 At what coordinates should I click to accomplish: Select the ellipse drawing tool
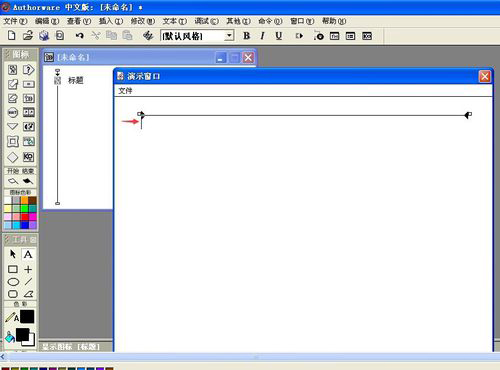pos(13,282)
